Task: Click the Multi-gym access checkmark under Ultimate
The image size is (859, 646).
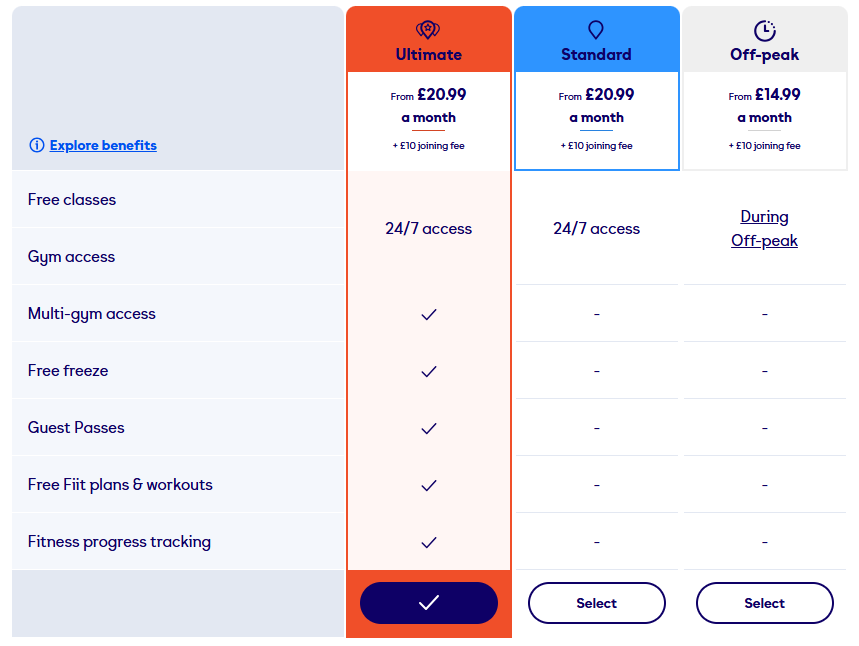Action: [x=428, y=314]
